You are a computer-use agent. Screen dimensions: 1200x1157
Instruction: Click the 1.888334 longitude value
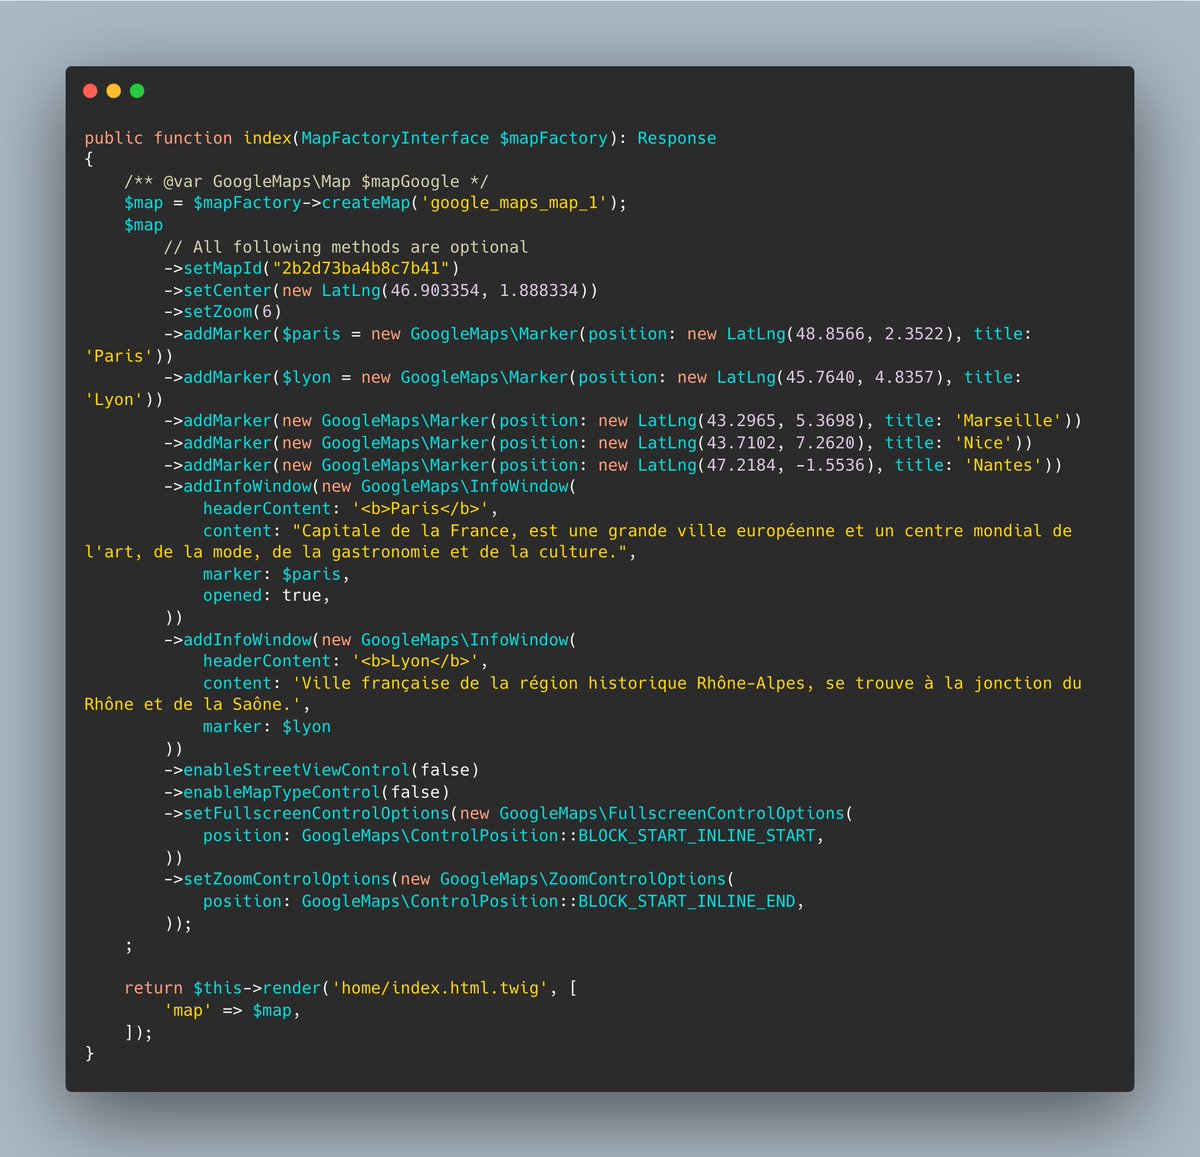[539, 290]
